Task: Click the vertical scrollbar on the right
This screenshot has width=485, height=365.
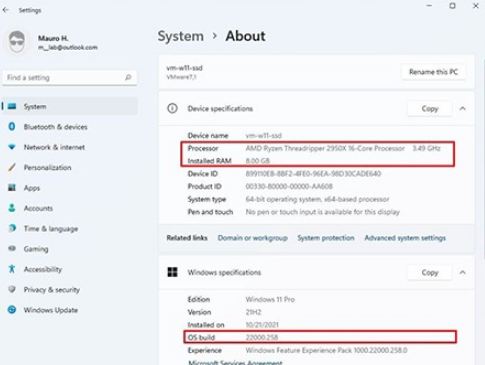Action: coord(483,157)
